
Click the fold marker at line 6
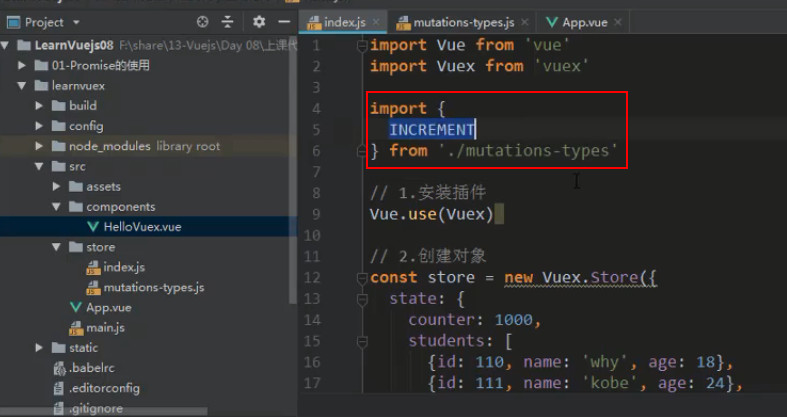point(362,151)
